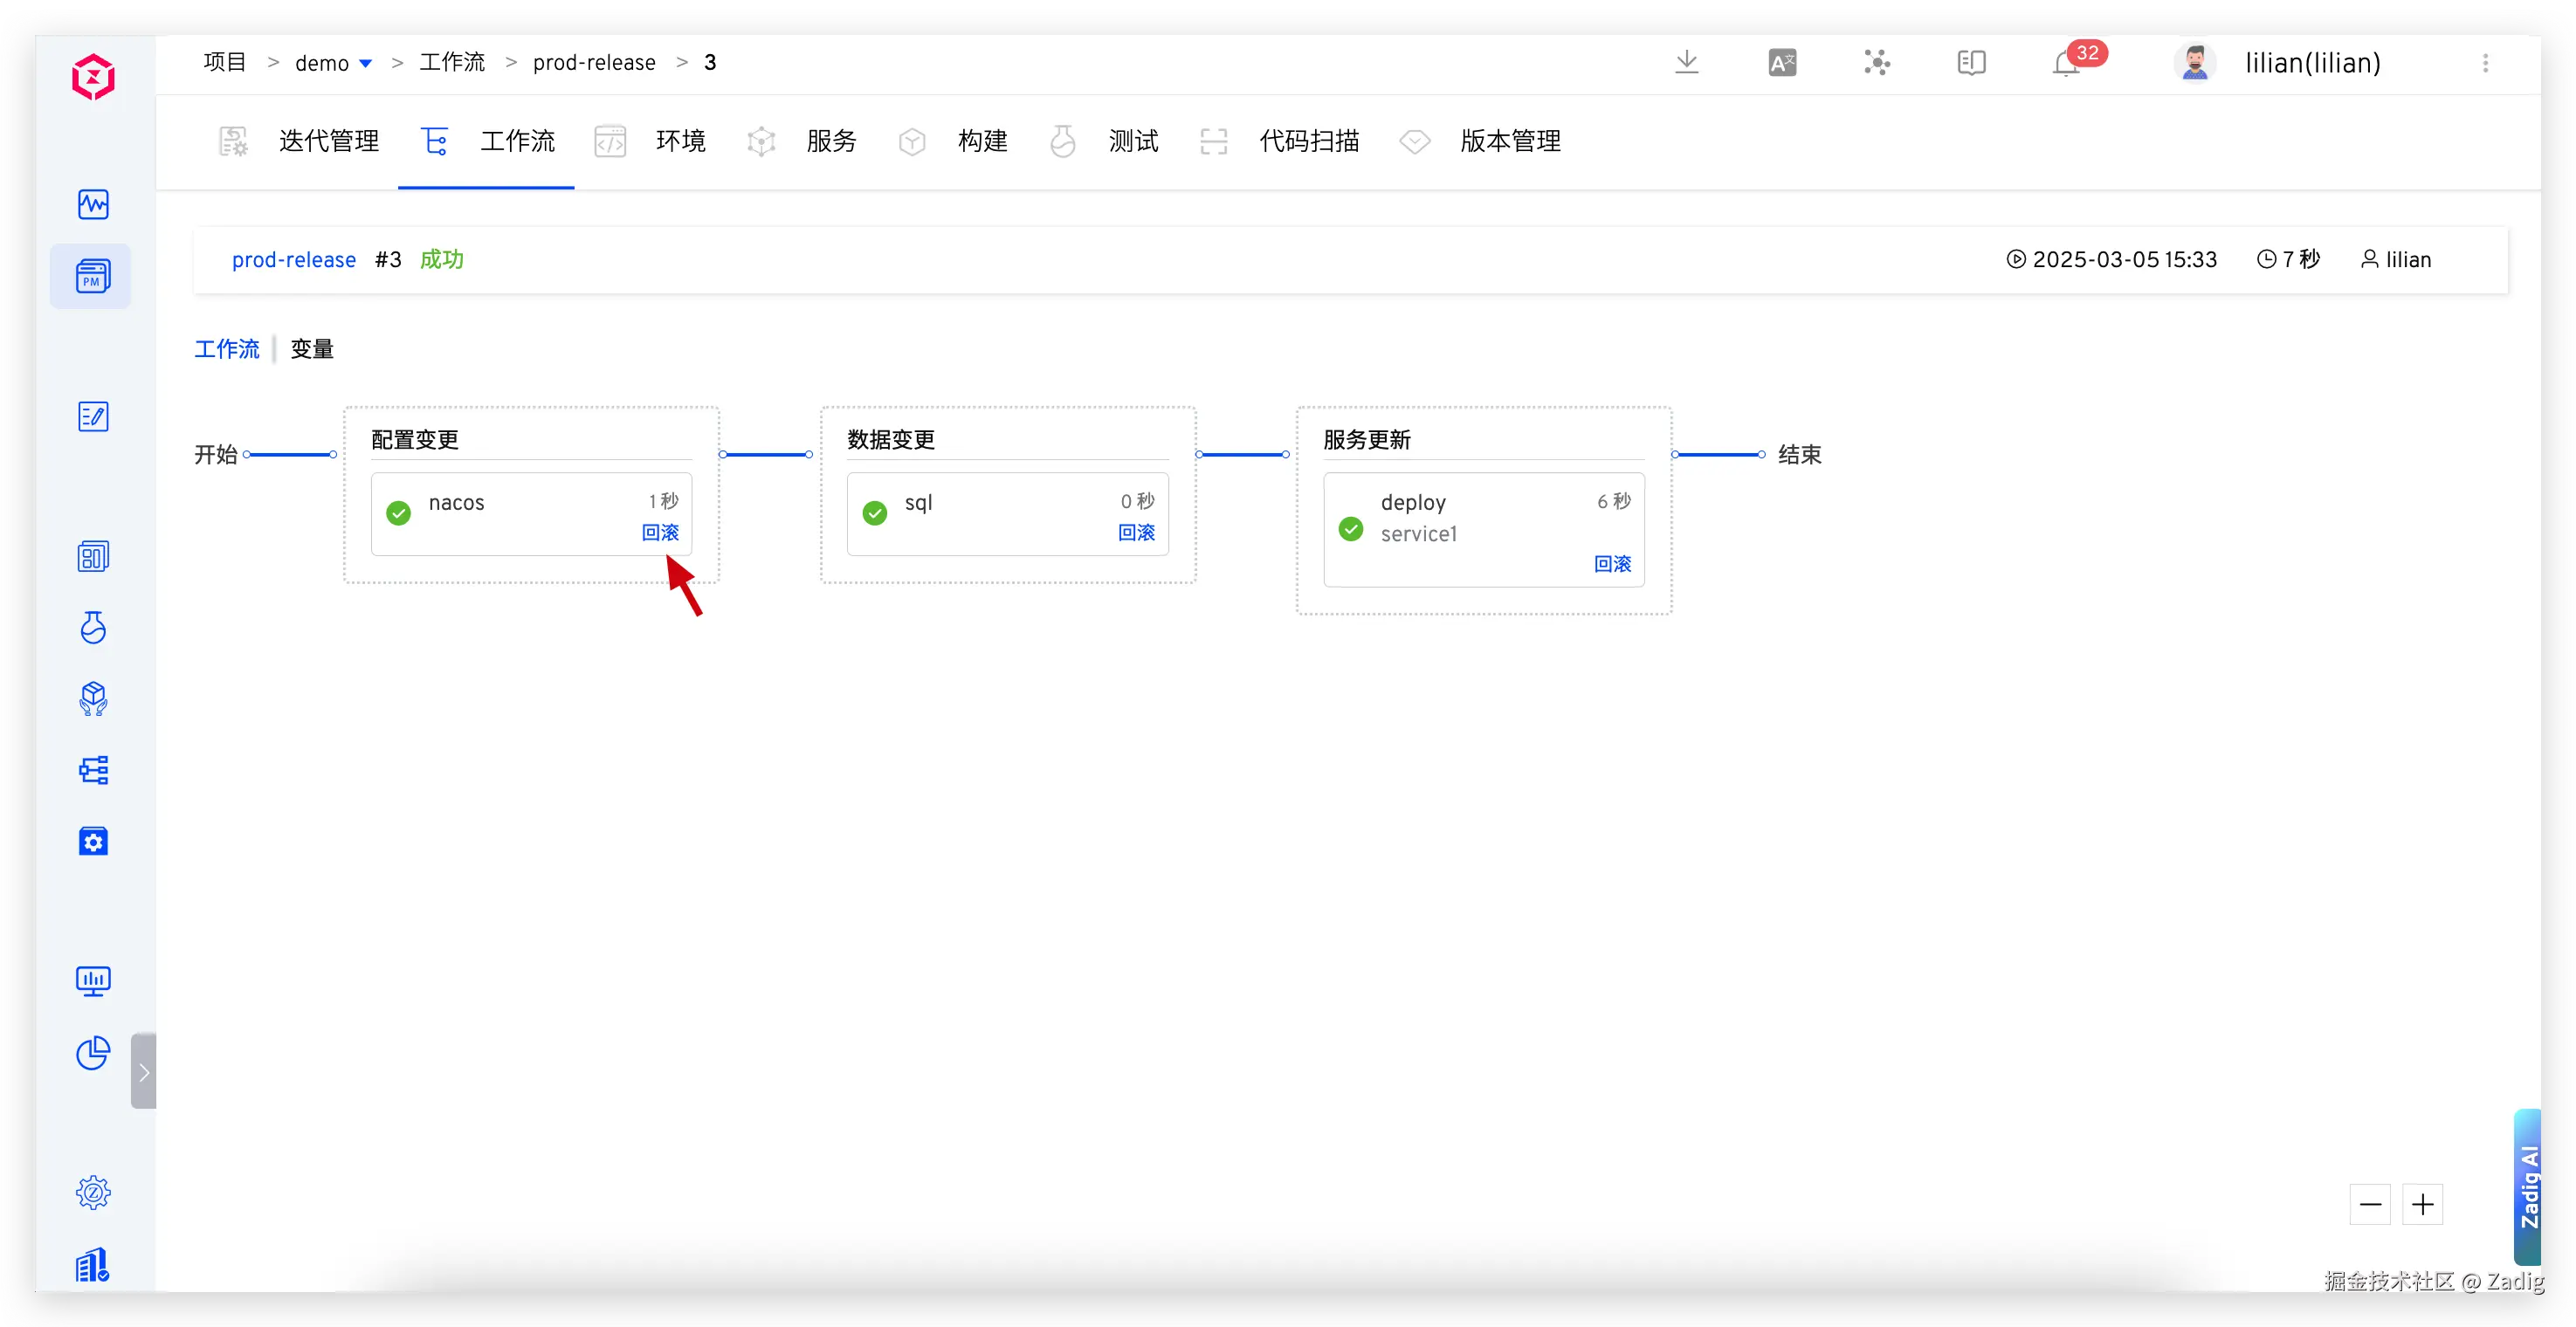Open the test flask sidebar icon
Viewport: 2576px width, 1327px height.
(x=93, y=628)
